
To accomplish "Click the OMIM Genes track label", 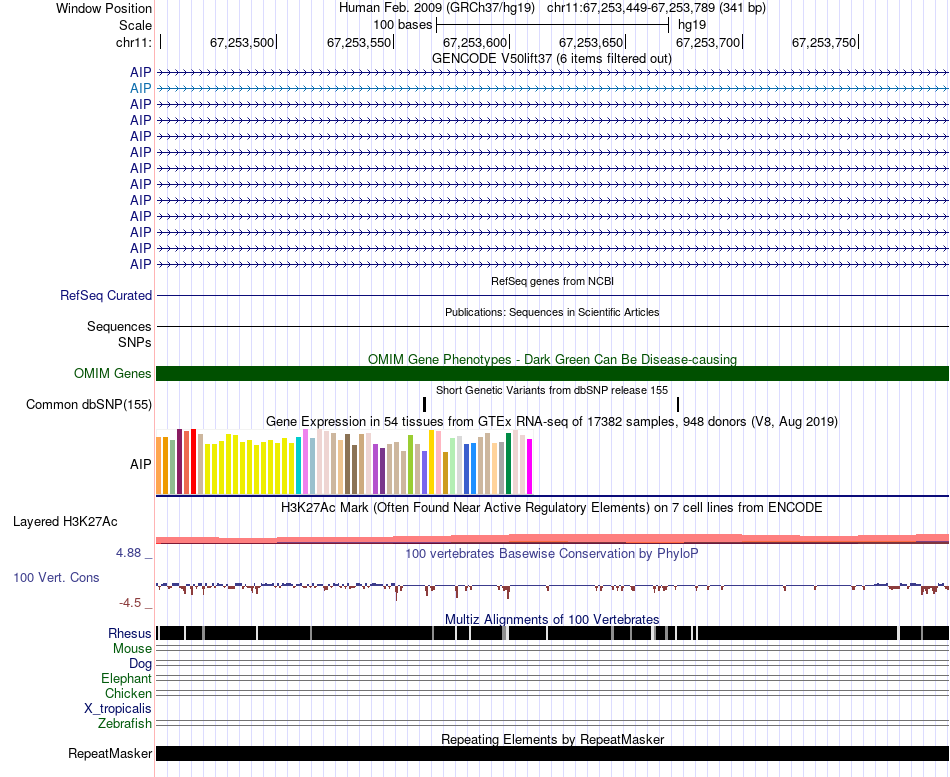I will point(113,373).
